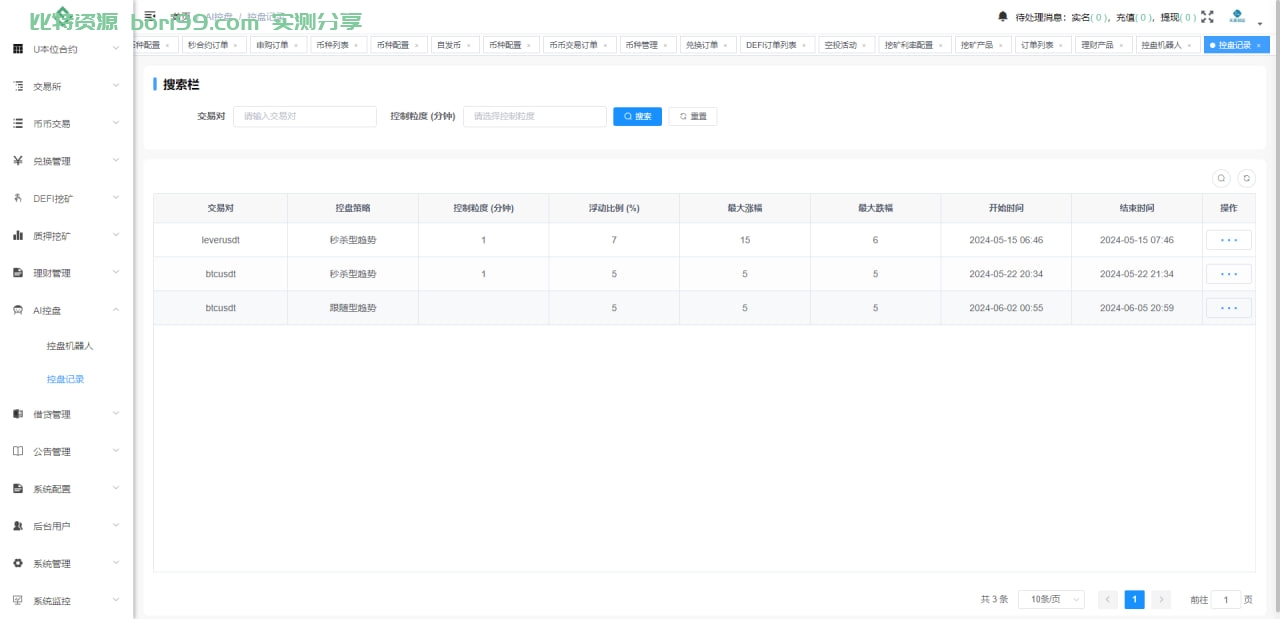This screenshot has height=619, width=1280.
Task: Click the circular search icon above table
Action: point(1221,178)
